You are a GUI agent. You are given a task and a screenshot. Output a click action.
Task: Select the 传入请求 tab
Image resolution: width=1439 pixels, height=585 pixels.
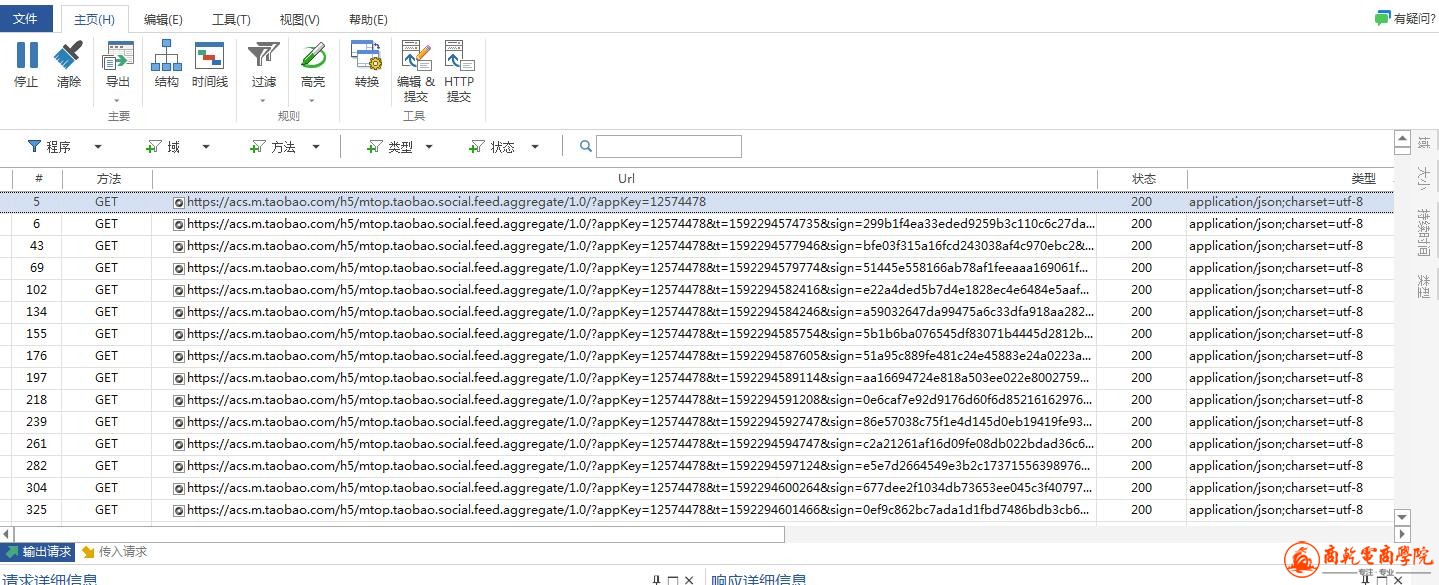coord(114,552)
